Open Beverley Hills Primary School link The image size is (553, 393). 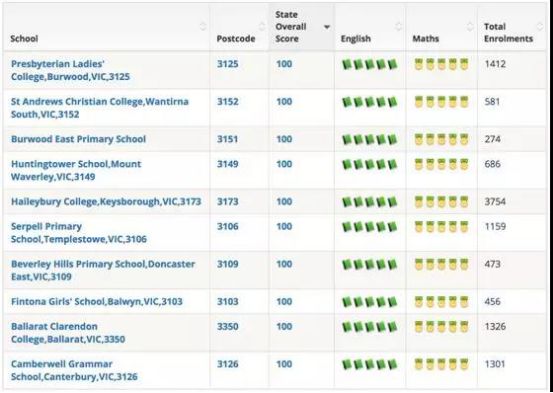click(x=103, y=270)
